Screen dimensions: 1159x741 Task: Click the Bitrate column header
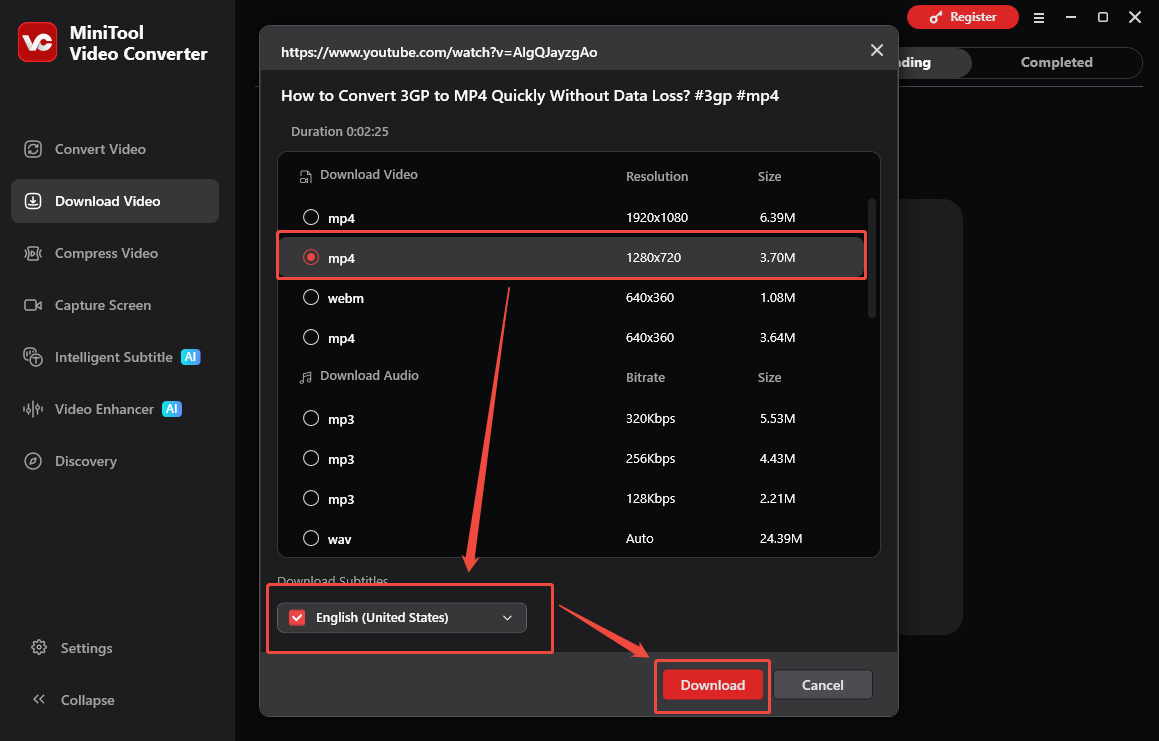coord(645,377)
